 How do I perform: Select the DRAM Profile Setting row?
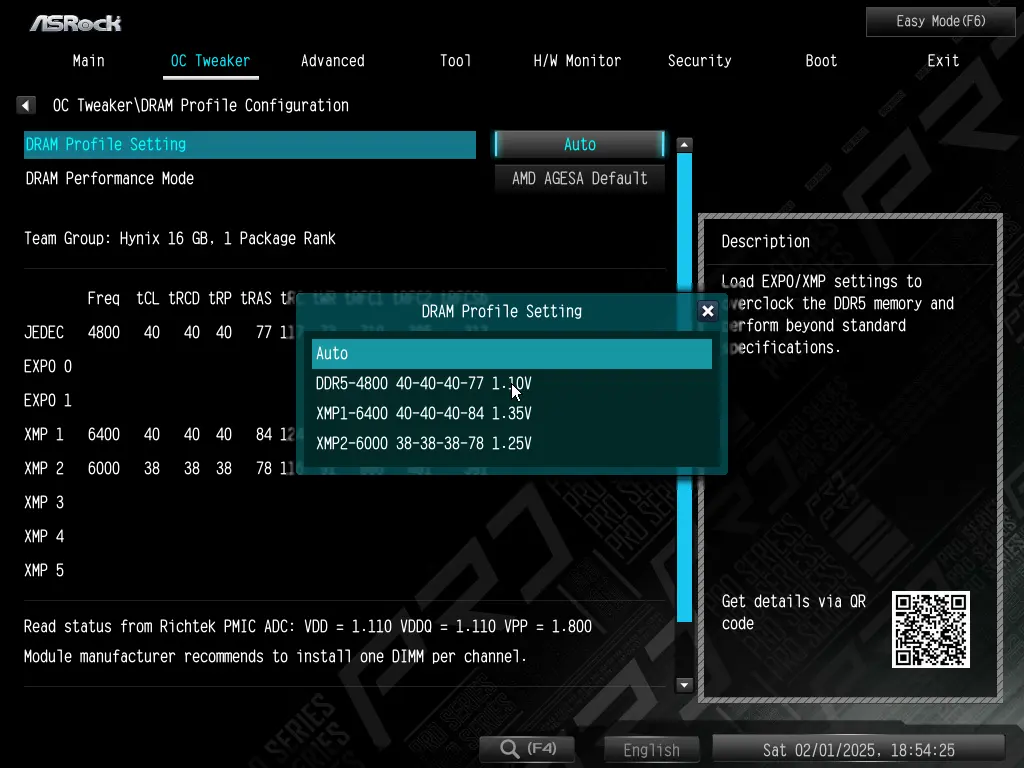(249, 144)
